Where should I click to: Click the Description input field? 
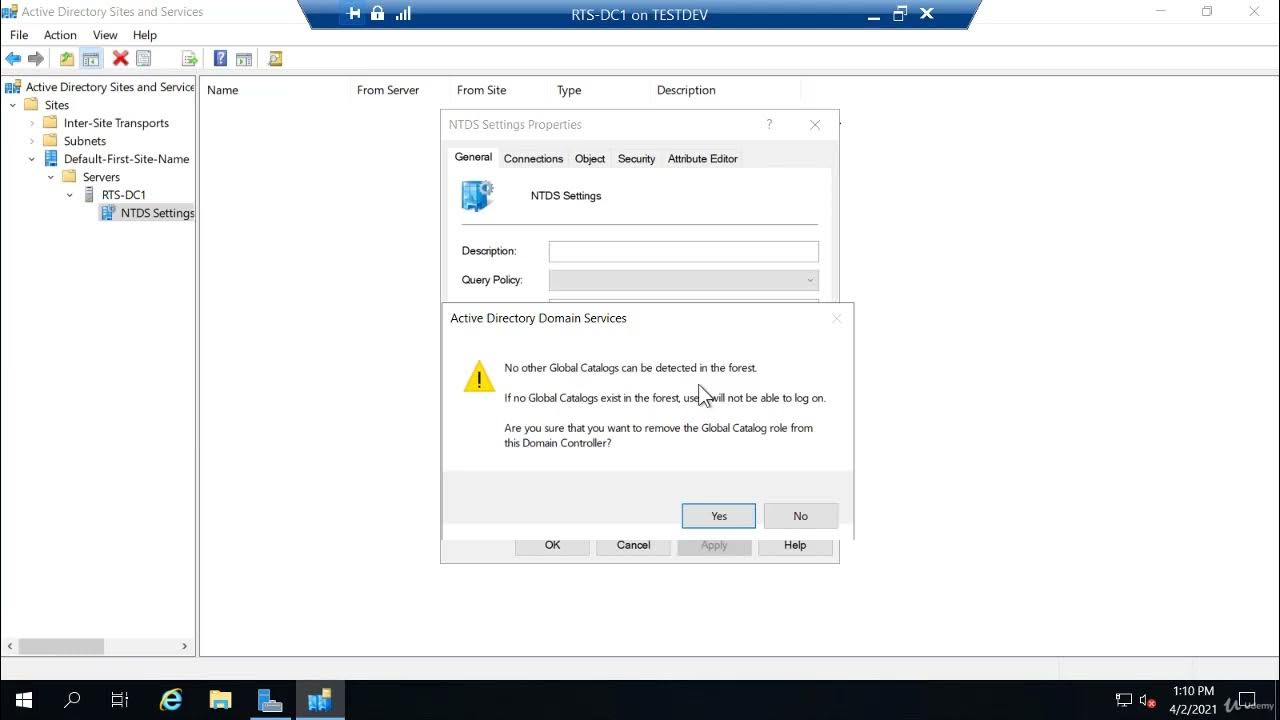tap(684, 251)
